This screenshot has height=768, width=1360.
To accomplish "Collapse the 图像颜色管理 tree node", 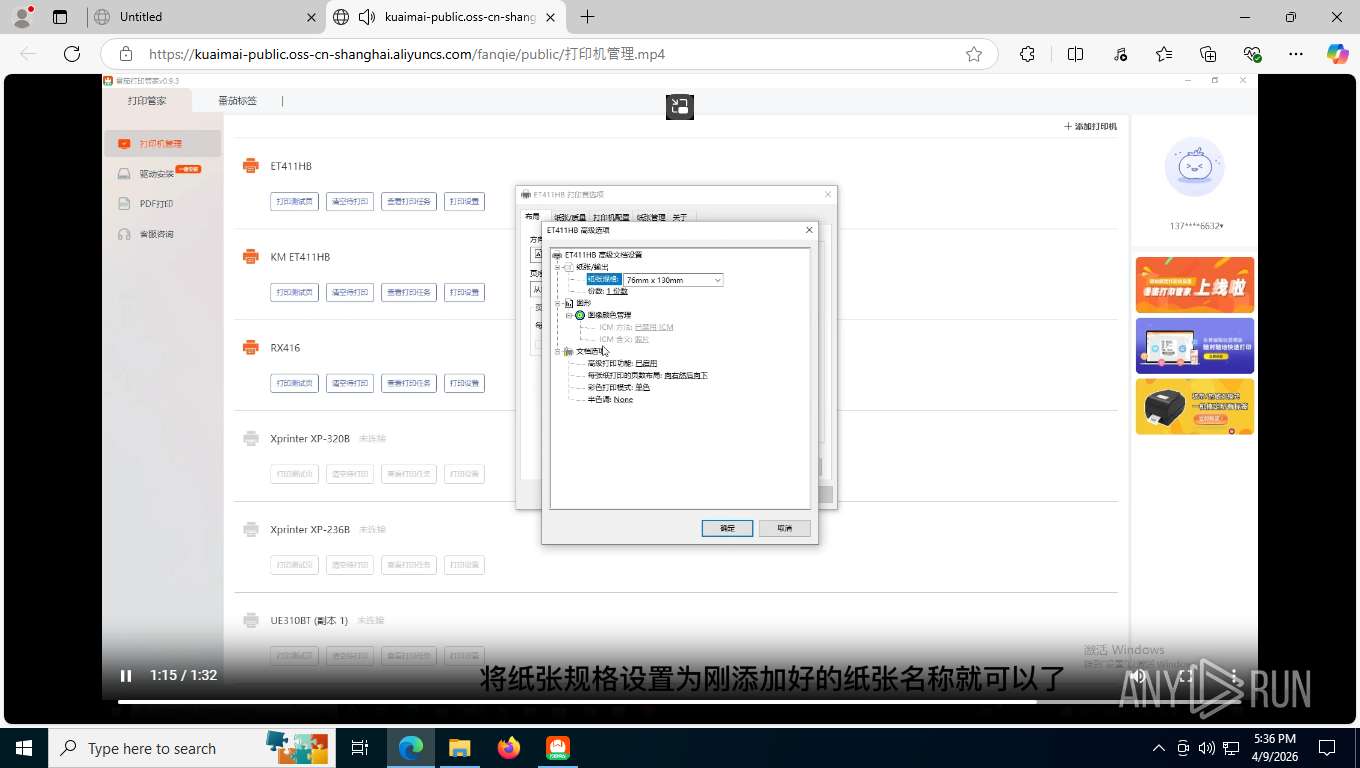I will (x=569, y=315).
